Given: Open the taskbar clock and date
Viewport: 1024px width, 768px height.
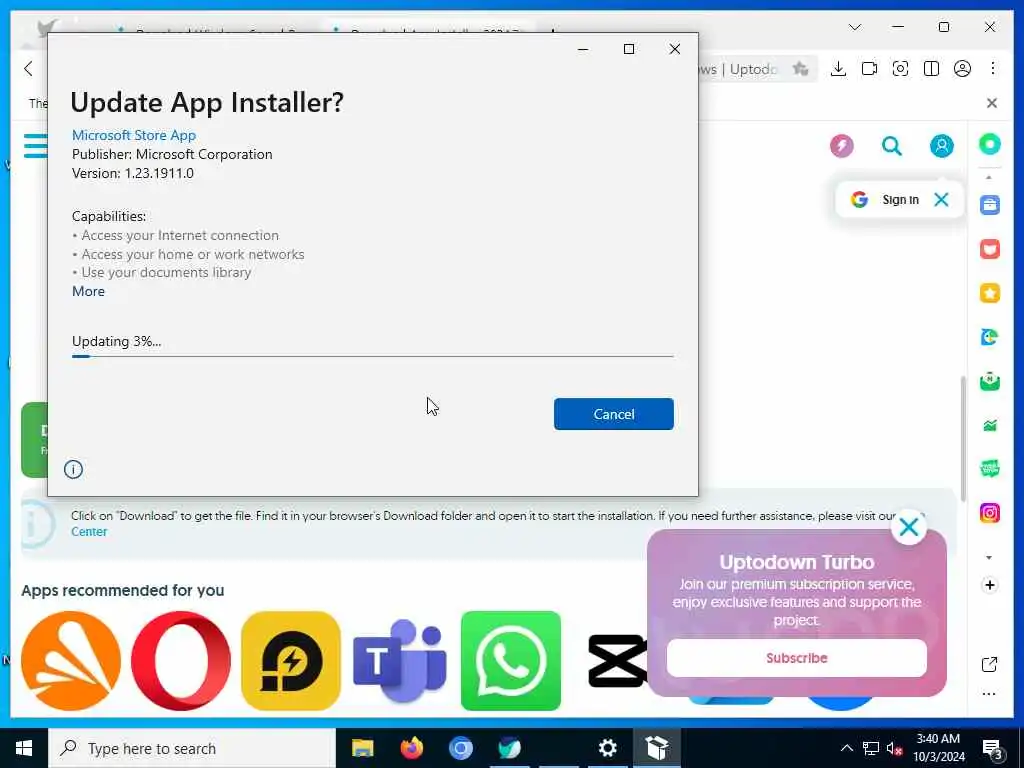Looking at the screenshot, I should point(938,748).
